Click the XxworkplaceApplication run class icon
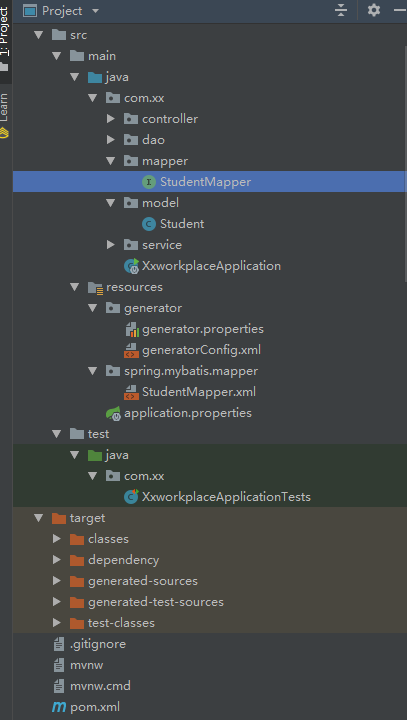The width and height of the screenshot is (407, 720). tap(131, 266)
